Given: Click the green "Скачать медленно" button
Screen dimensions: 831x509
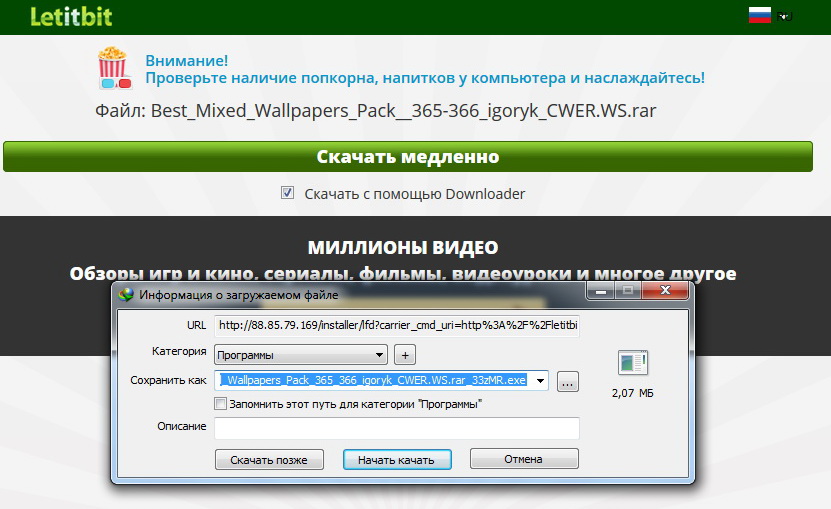Looking at the screenshot, I should click(x=407, y=157).
